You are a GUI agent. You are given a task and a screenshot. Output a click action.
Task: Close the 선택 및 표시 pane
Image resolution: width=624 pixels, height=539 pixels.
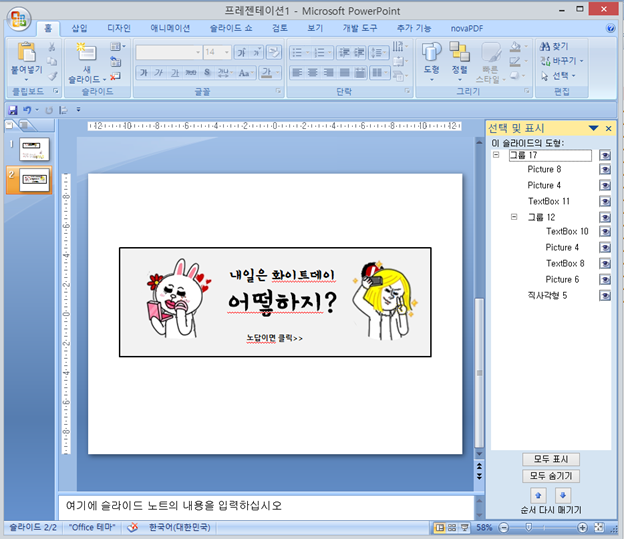tap(608, 128)
